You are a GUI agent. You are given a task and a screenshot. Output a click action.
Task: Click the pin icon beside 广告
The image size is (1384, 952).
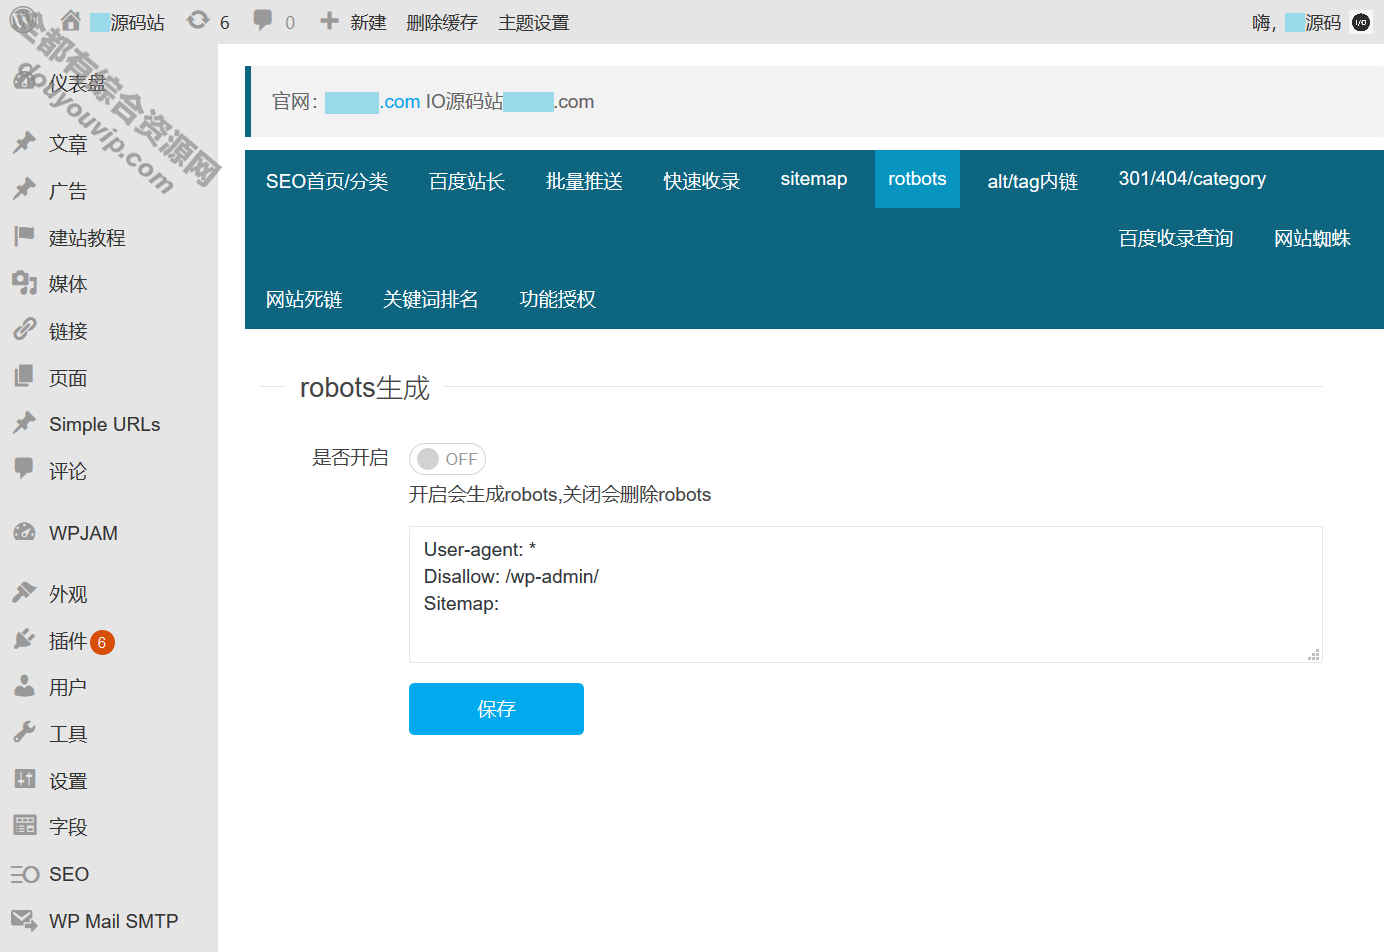click(24, 190)
